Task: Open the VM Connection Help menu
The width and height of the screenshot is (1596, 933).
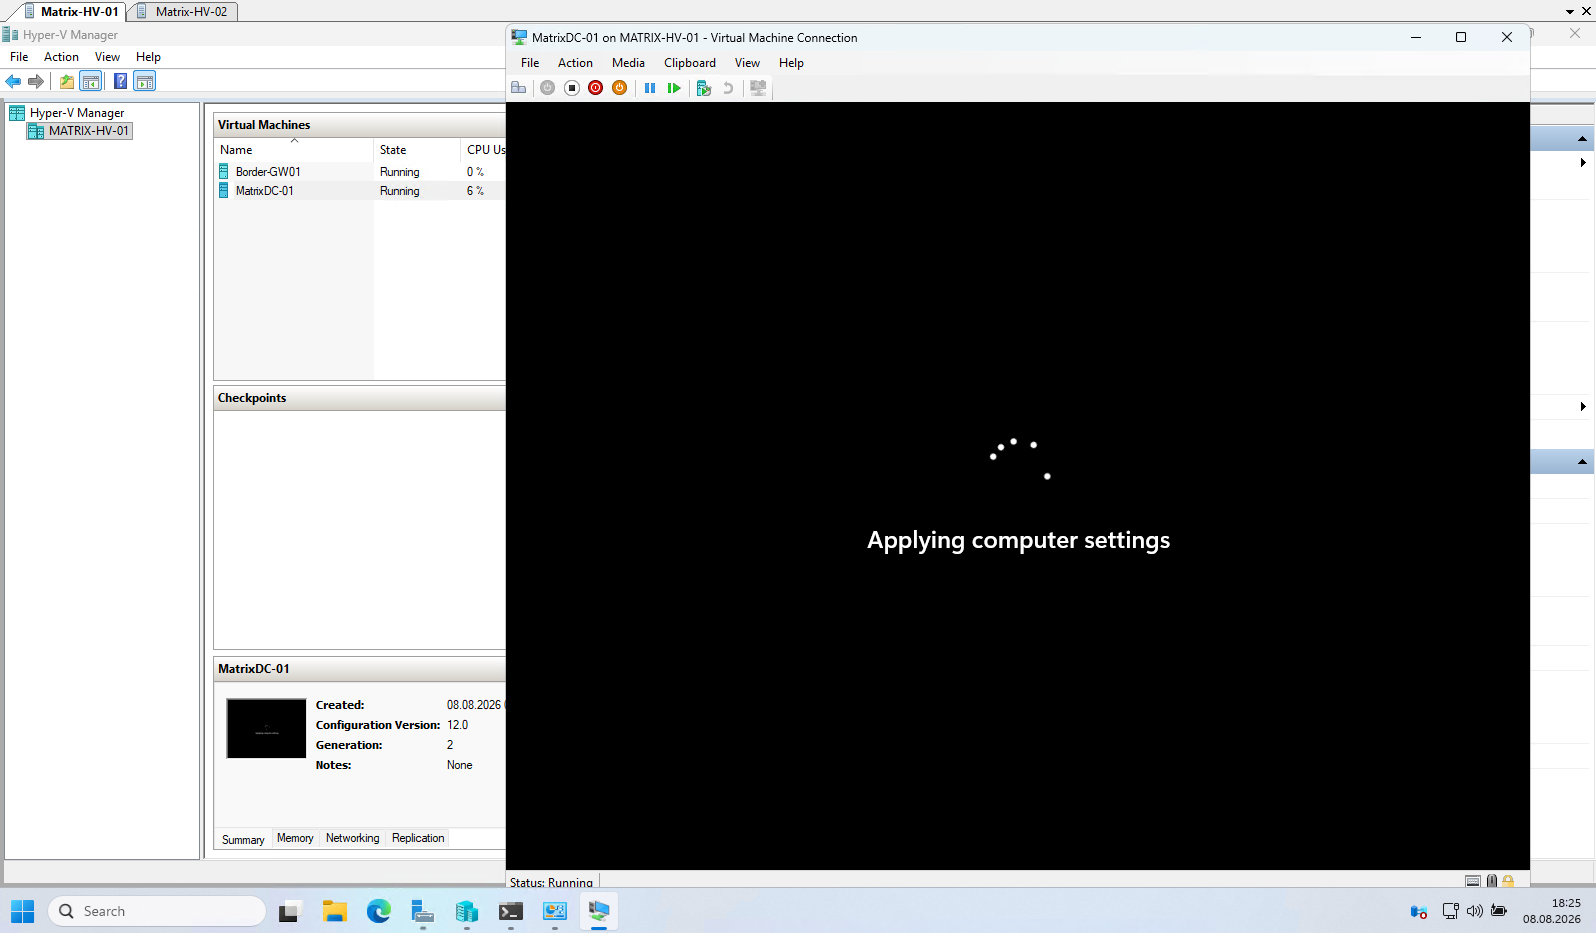Action: tap(791, 63)
